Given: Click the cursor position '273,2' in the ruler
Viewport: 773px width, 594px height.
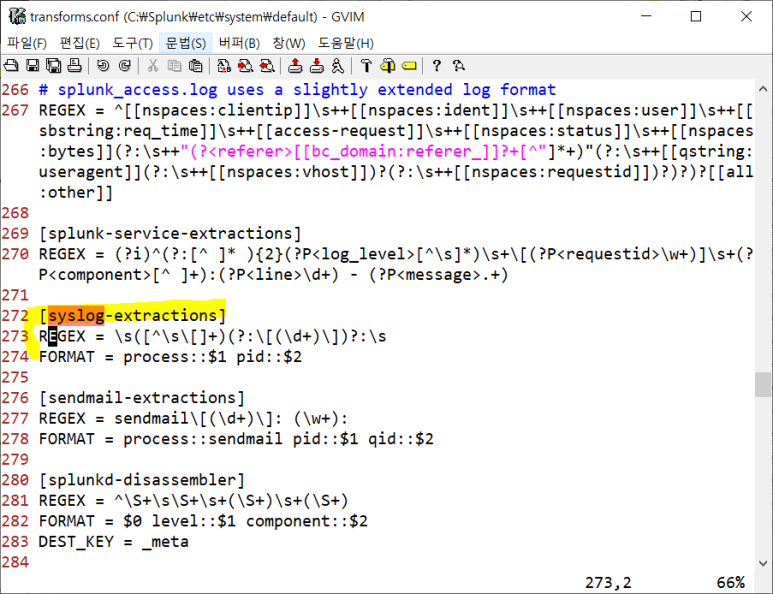Looking at the screenshot, I should tap(608, 583).
